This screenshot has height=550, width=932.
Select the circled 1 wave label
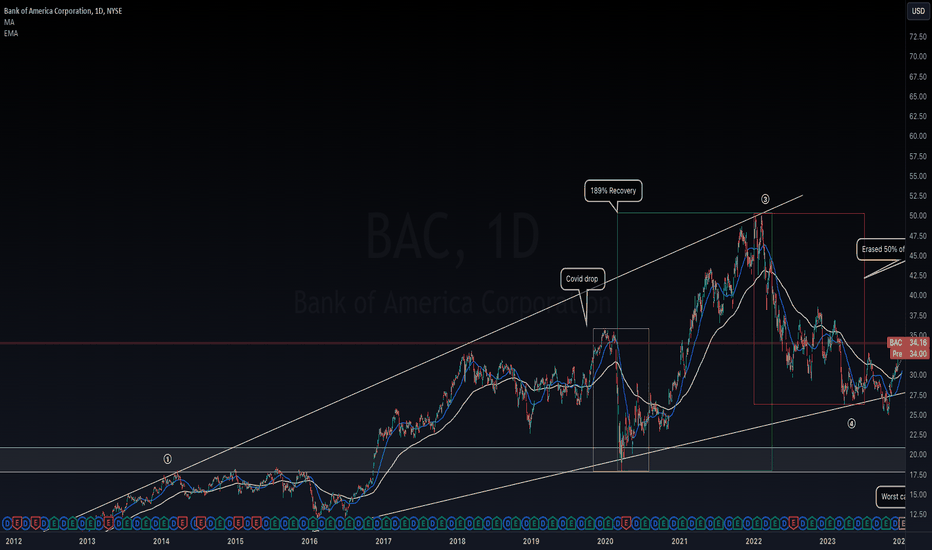168,459
